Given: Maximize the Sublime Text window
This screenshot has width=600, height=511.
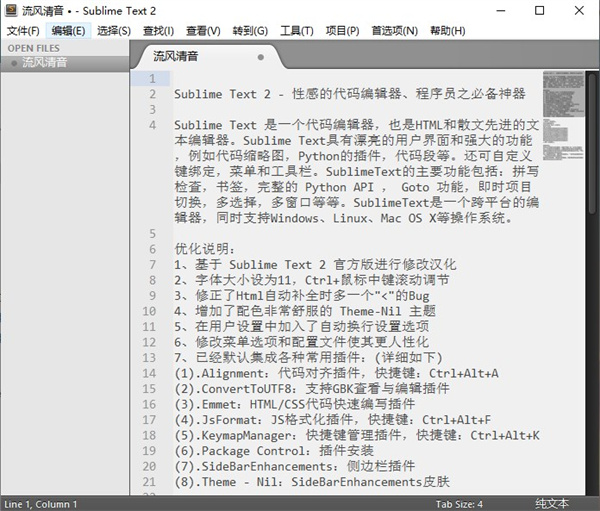Looking at the screenshot, I should 539,11.
